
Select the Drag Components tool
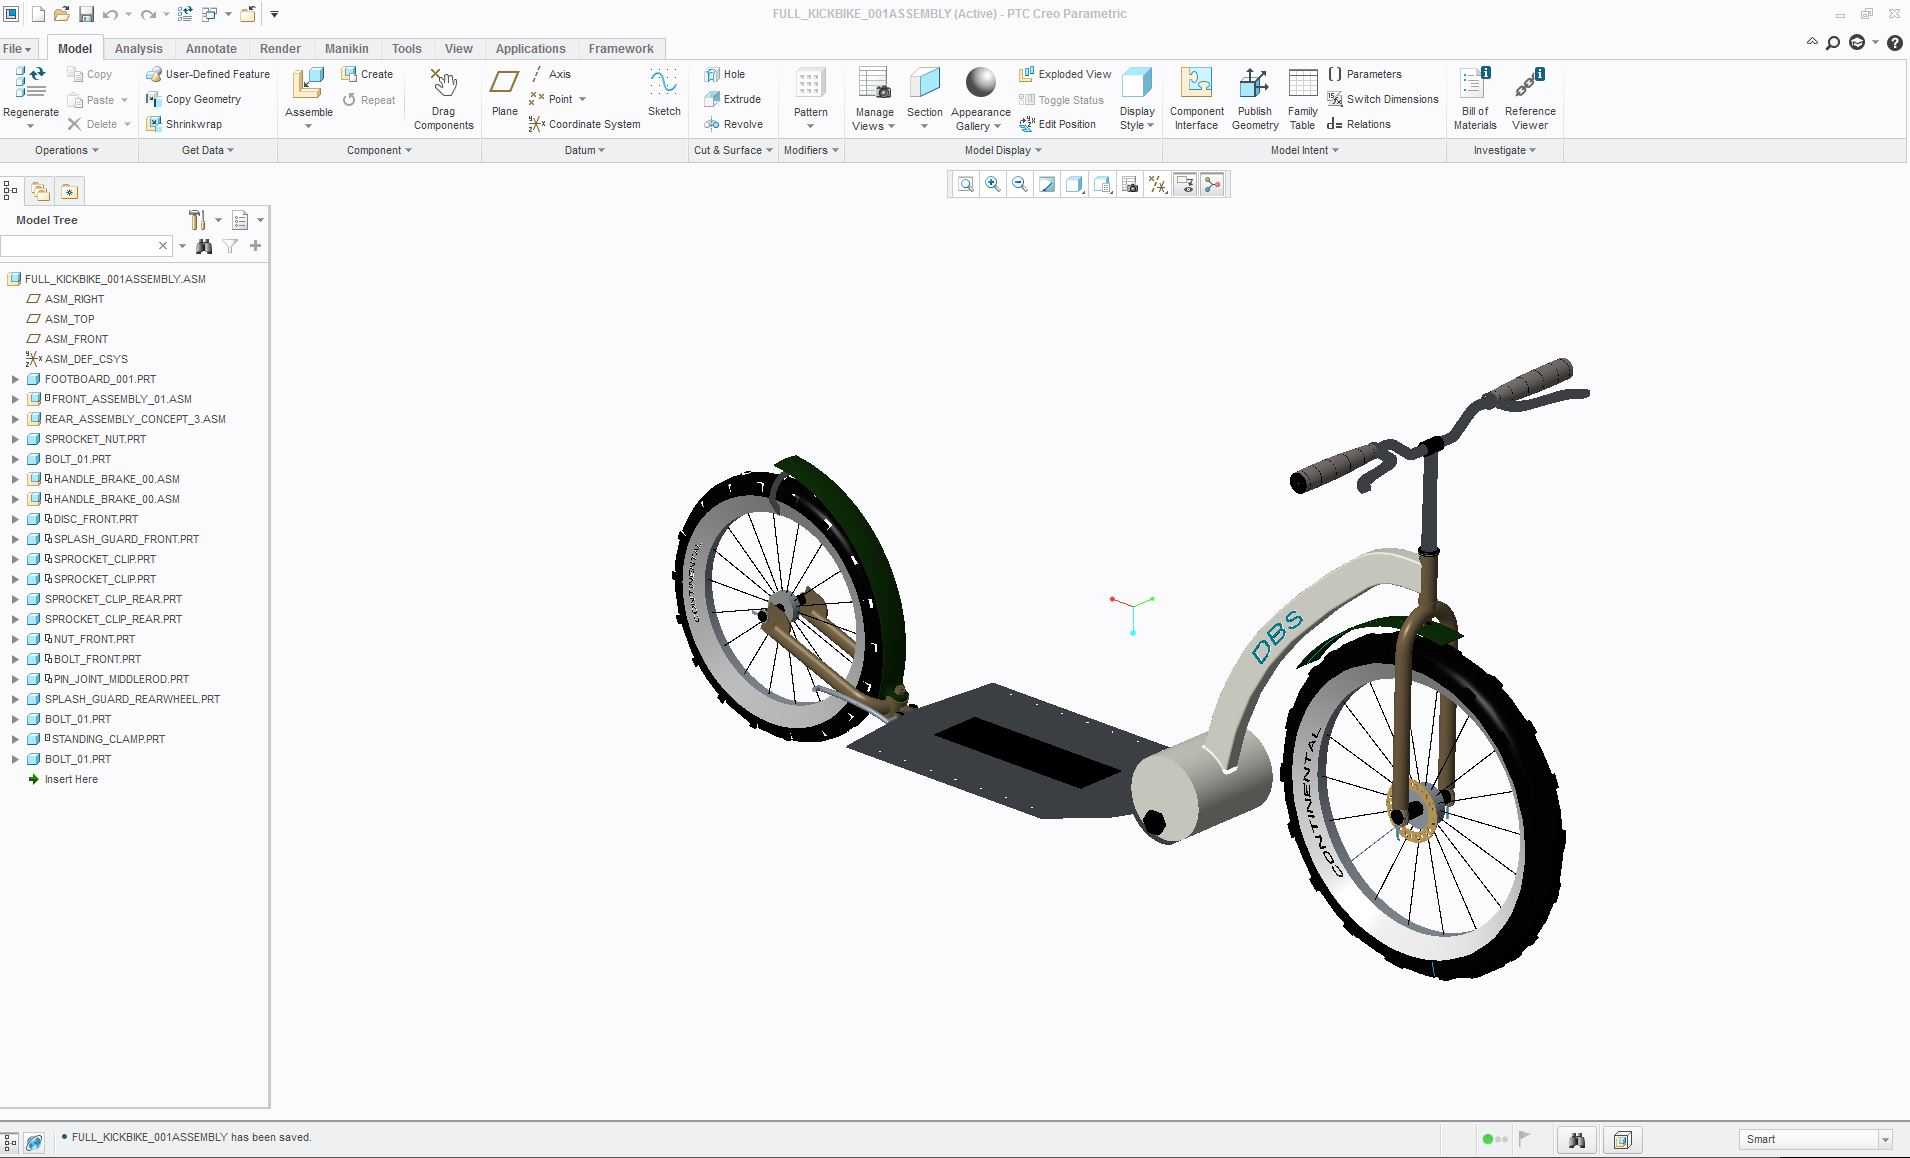coord(443,98)
